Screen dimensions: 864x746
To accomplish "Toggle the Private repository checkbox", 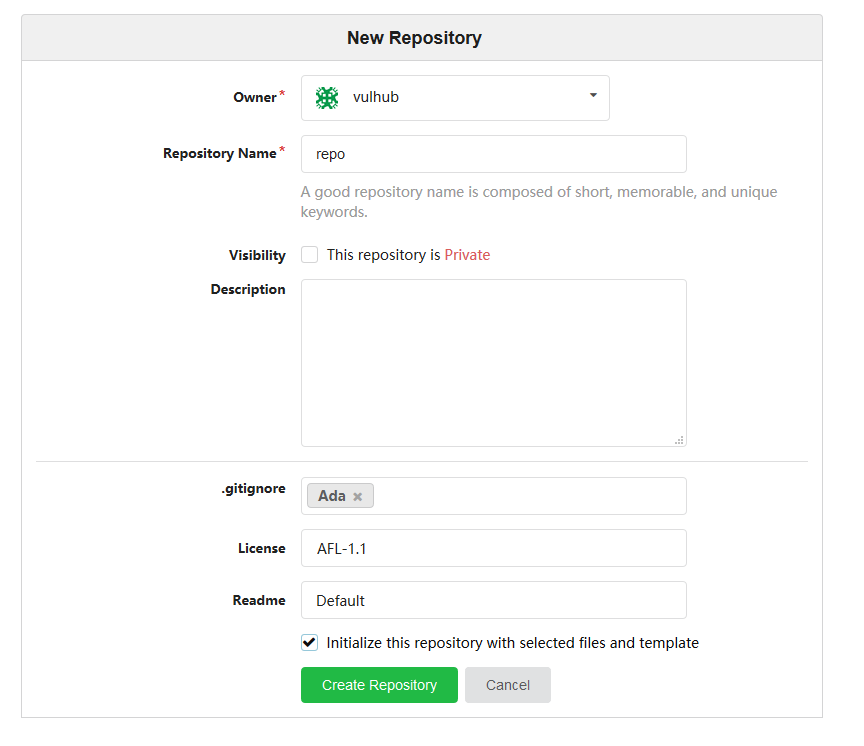I will [310, 255].
